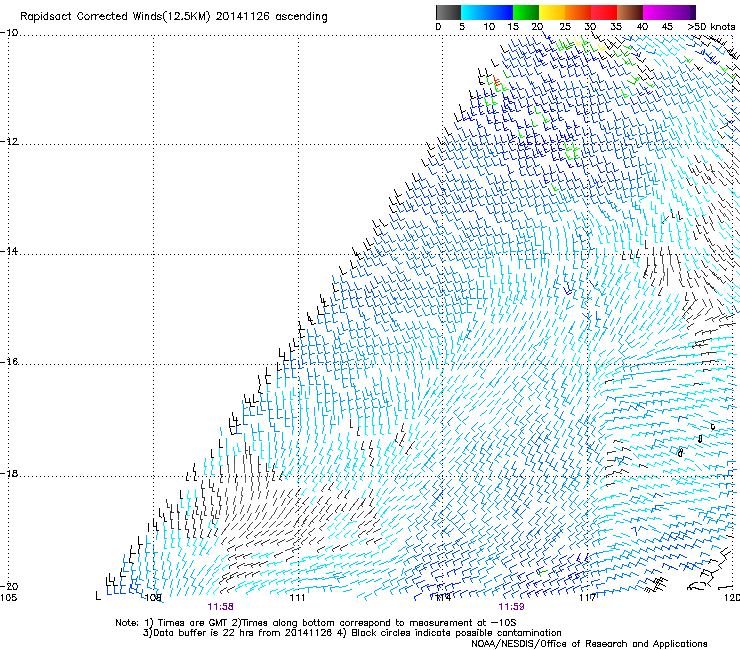Click the 'NOAA/NESDIS/Office of Research and Applications' credit
Screen dimensions: 740x650
[589, 644]
